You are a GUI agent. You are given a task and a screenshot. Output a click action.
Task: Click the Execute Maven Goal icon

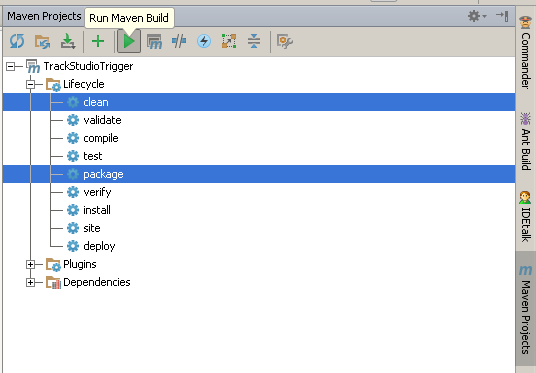[154, 42]
